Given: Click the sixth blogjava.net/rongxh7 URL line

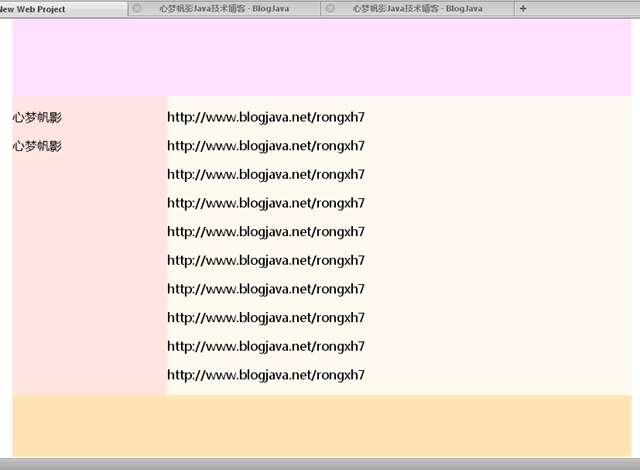Looking at the screenshot, I should point(266,260).
